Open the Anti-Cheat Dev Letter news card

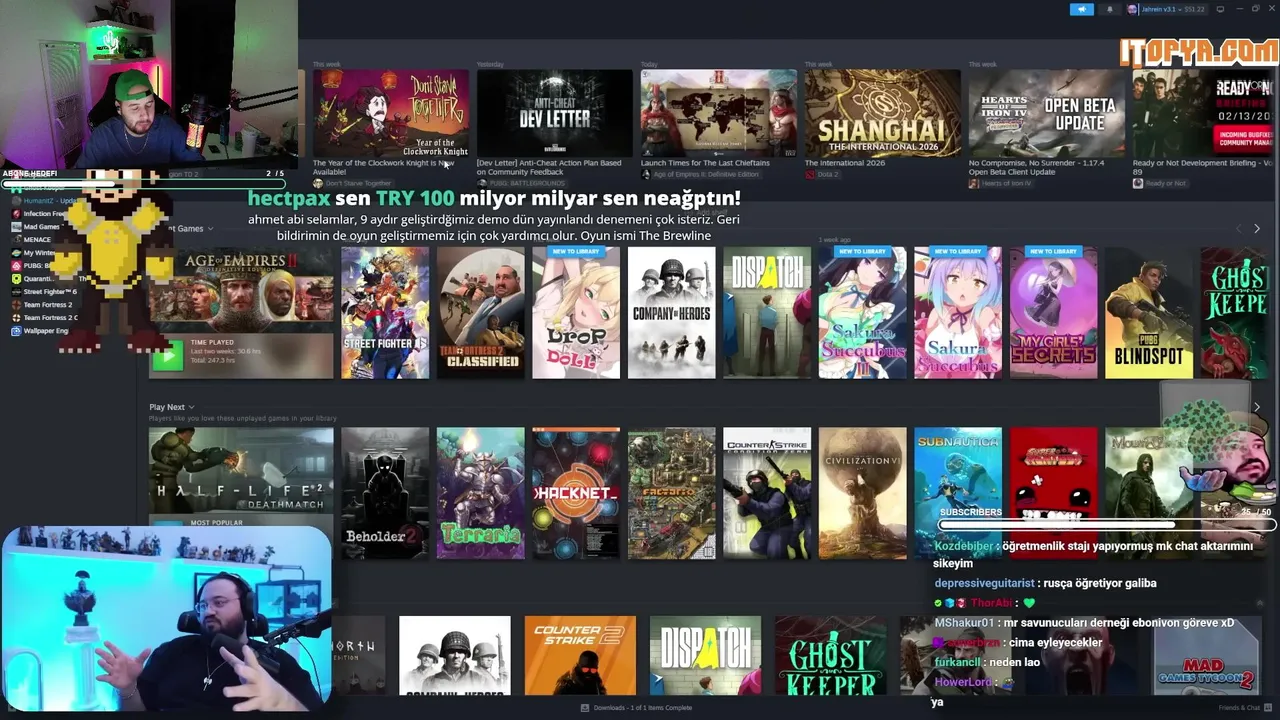pyautogui.click(x=555, y=113)
